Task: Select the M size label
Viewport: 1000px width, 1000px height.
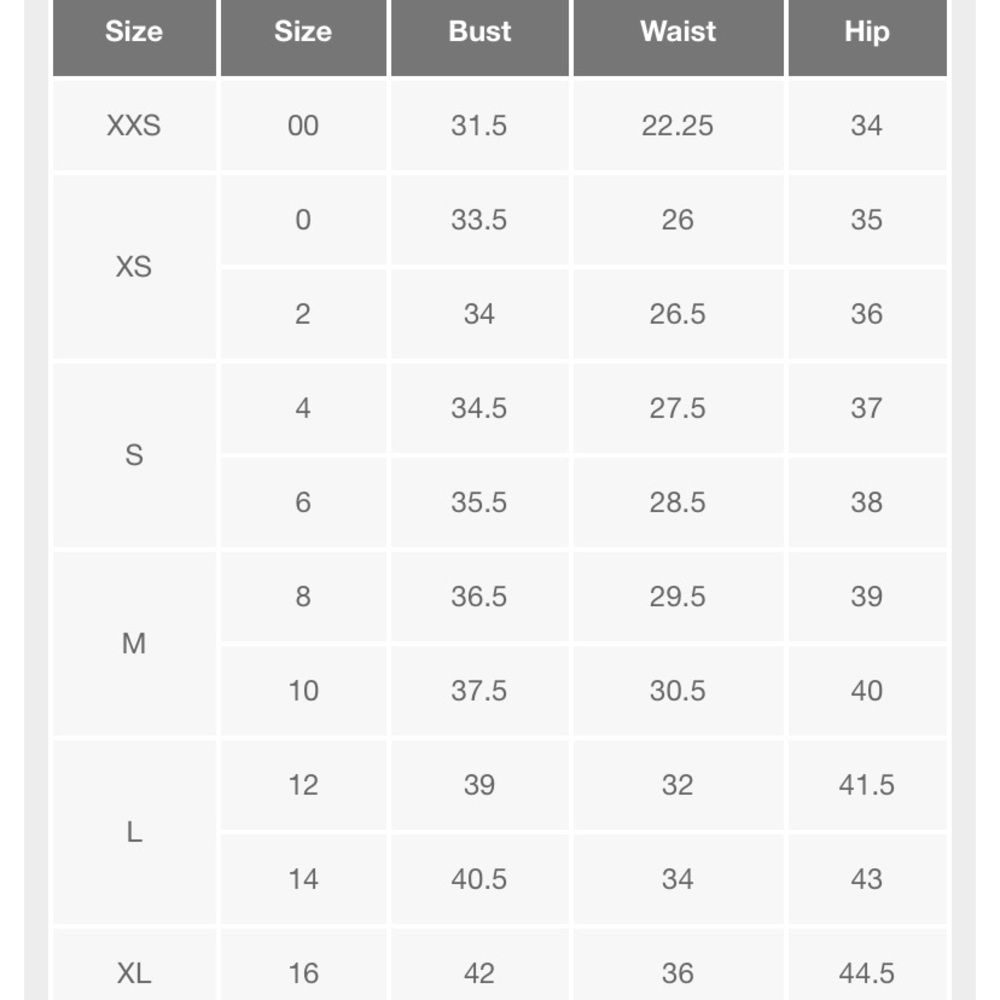Action: pyautogui.click(x=134, y=643)
